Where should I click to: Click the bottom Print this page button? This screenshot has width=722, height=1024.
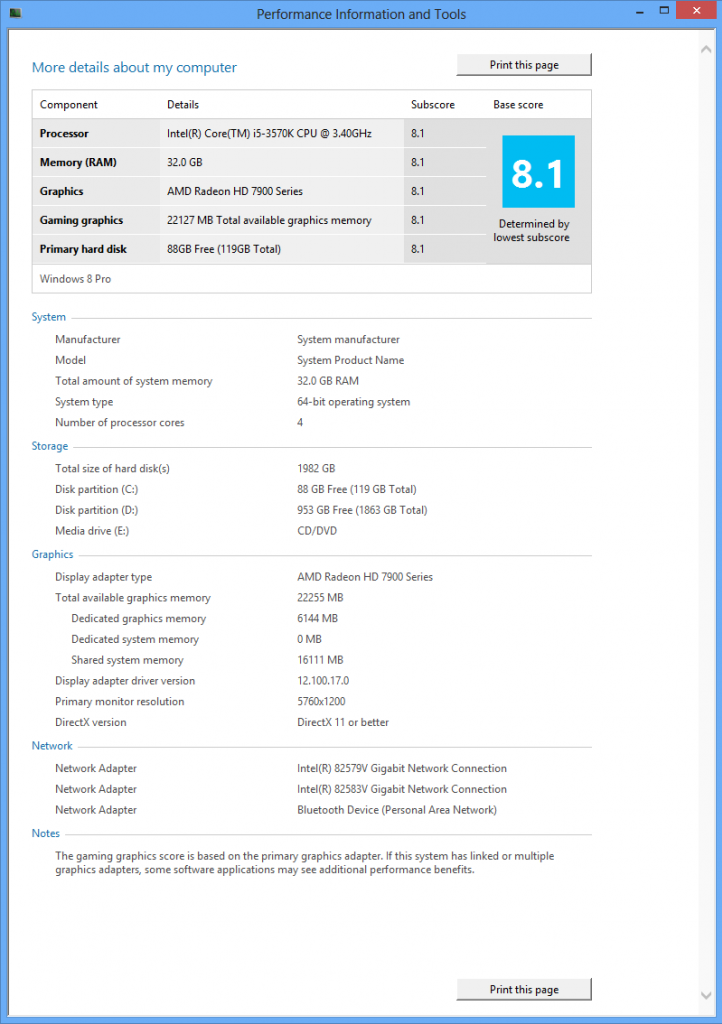[524, 989]
